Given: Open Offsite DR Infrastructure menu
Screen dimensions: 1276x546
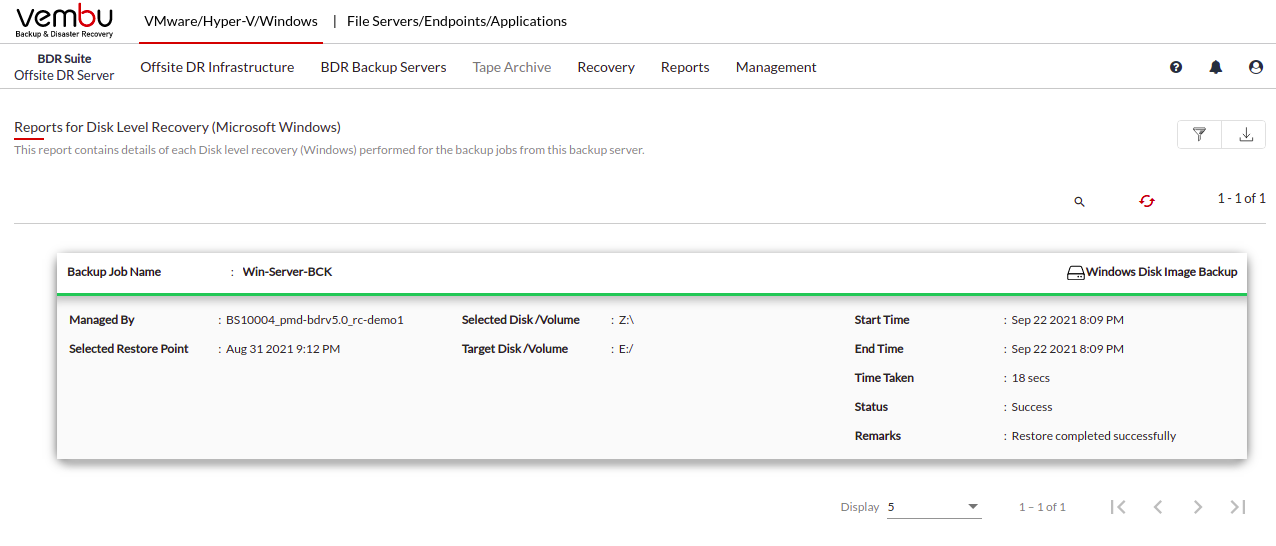Looking at the screenshot, I should [217, 67].
